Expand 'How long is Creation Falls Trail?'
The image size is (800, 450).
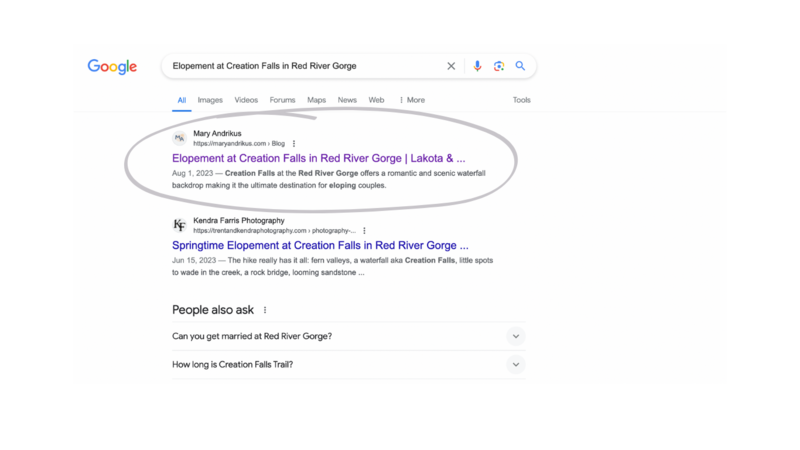[x=516, y=365]
